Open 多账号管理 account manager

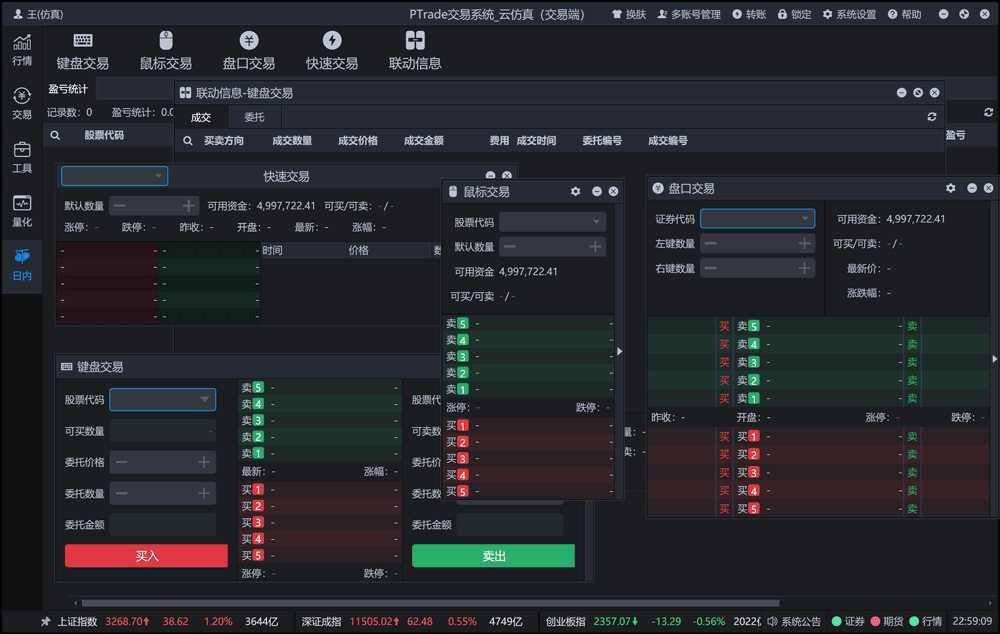tap(689, 14)
